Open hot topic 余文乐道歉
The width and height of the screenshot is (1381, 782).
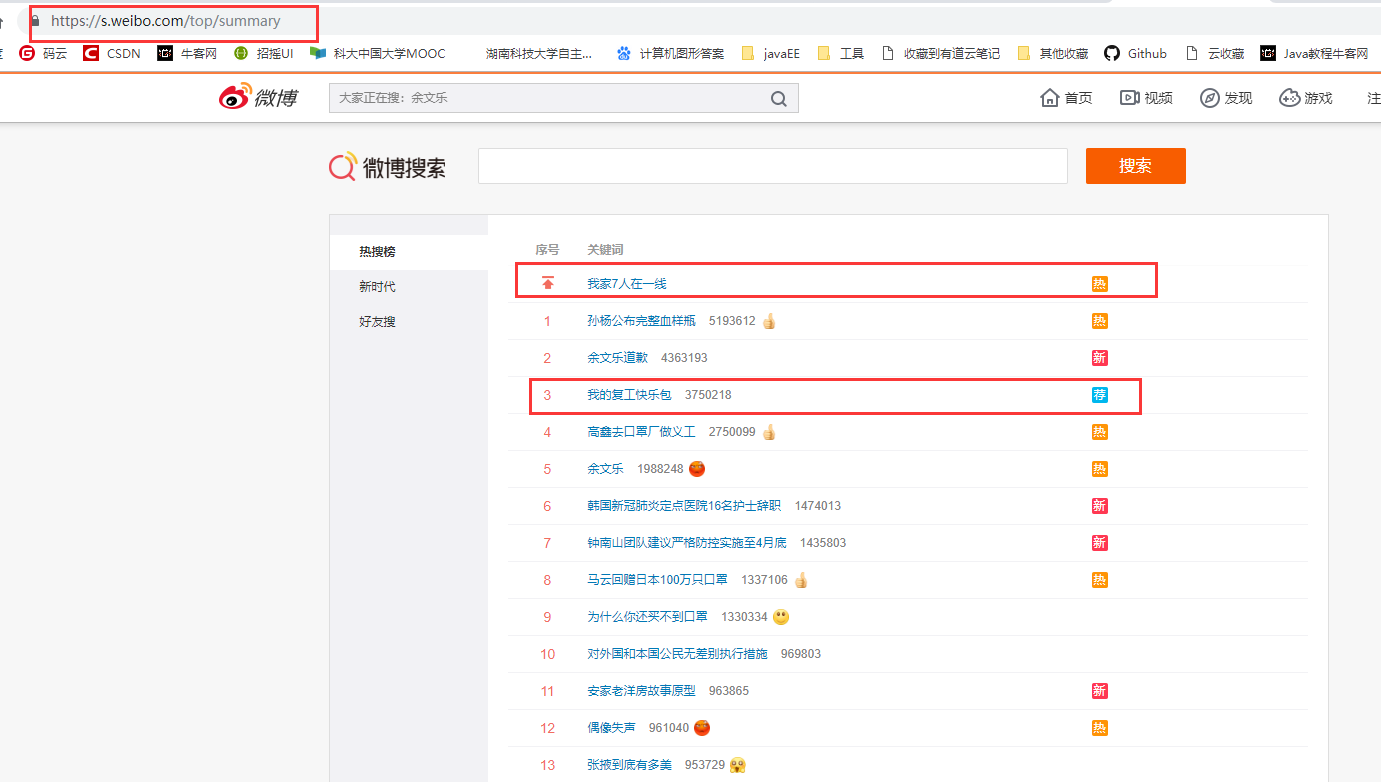click(x=617, y=358)
